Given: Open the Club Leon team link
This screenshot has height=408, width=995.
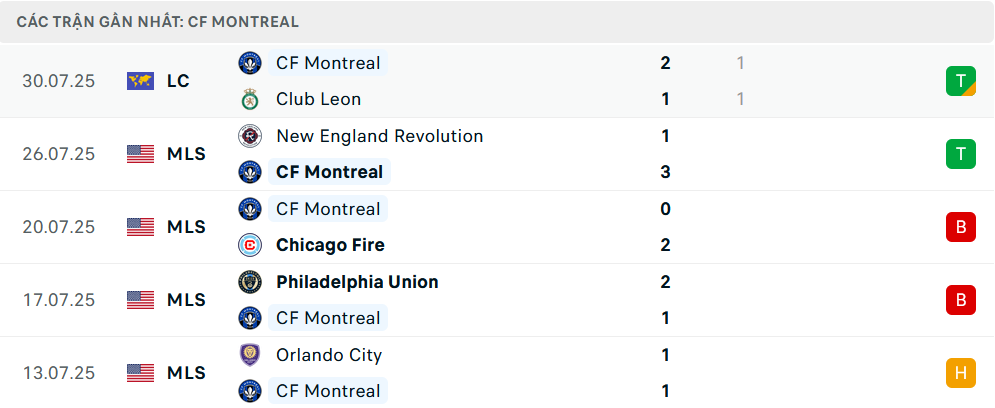Looking at the screenshot, I should (319, 100).
